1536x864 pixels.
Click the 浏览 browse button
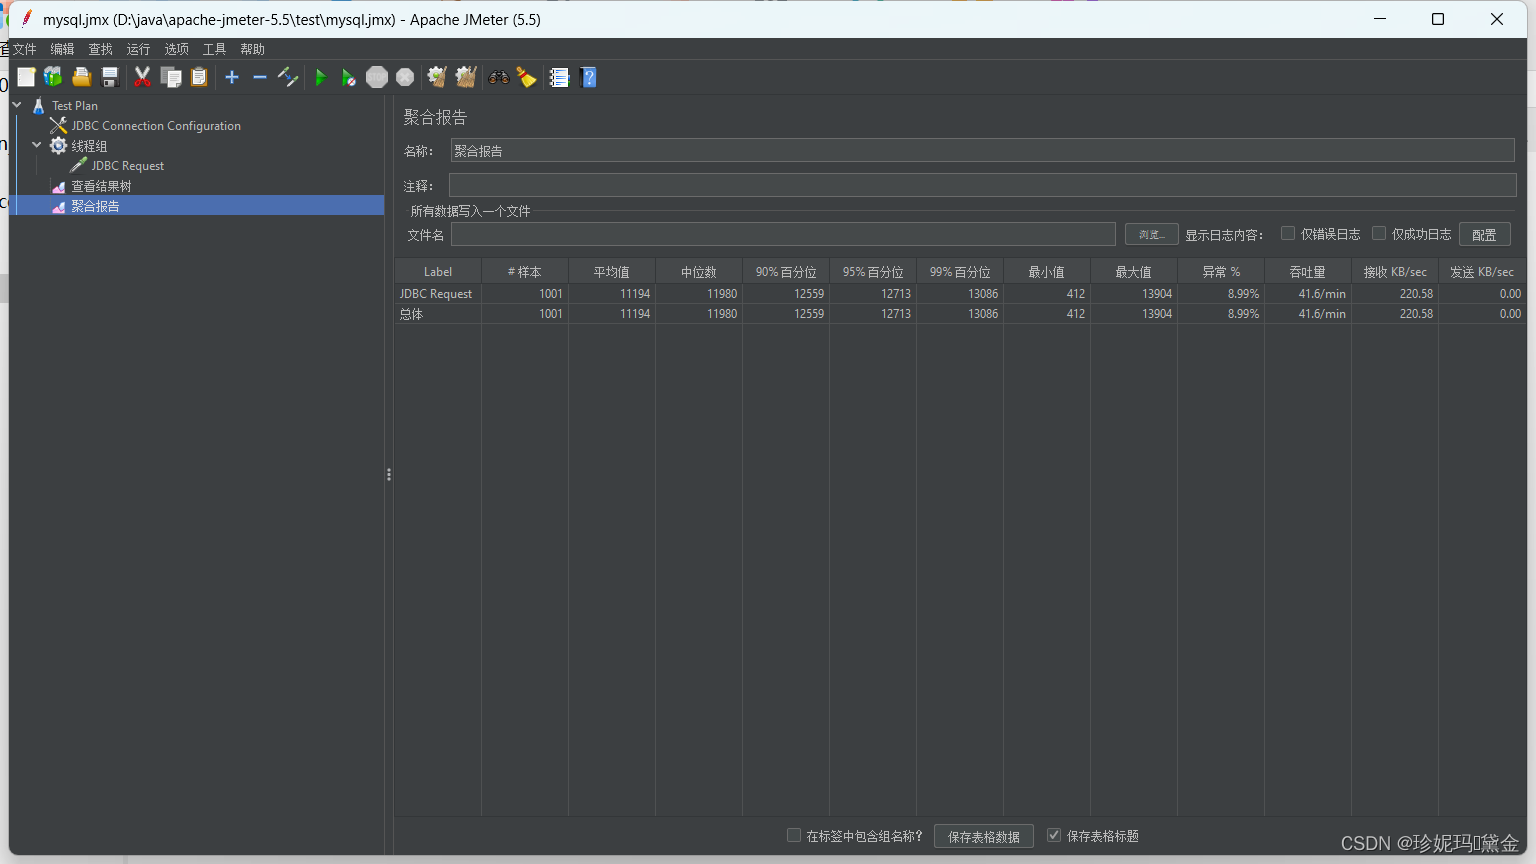pos(1151,234)
